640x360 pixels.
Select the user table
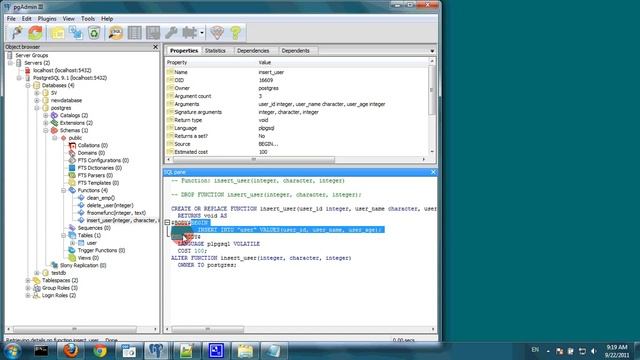coord(91,243)
